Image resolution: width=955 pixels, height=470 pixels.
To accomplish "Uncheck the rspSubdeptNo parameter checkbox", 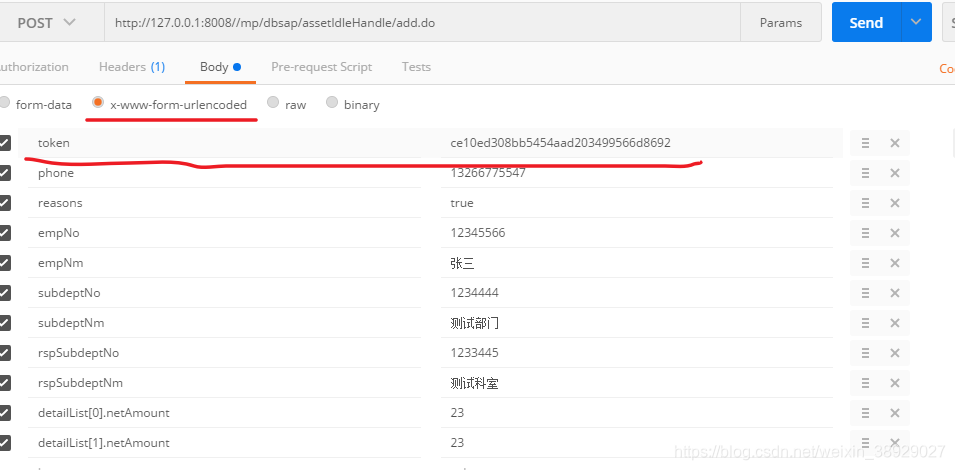I will point(4,353).
